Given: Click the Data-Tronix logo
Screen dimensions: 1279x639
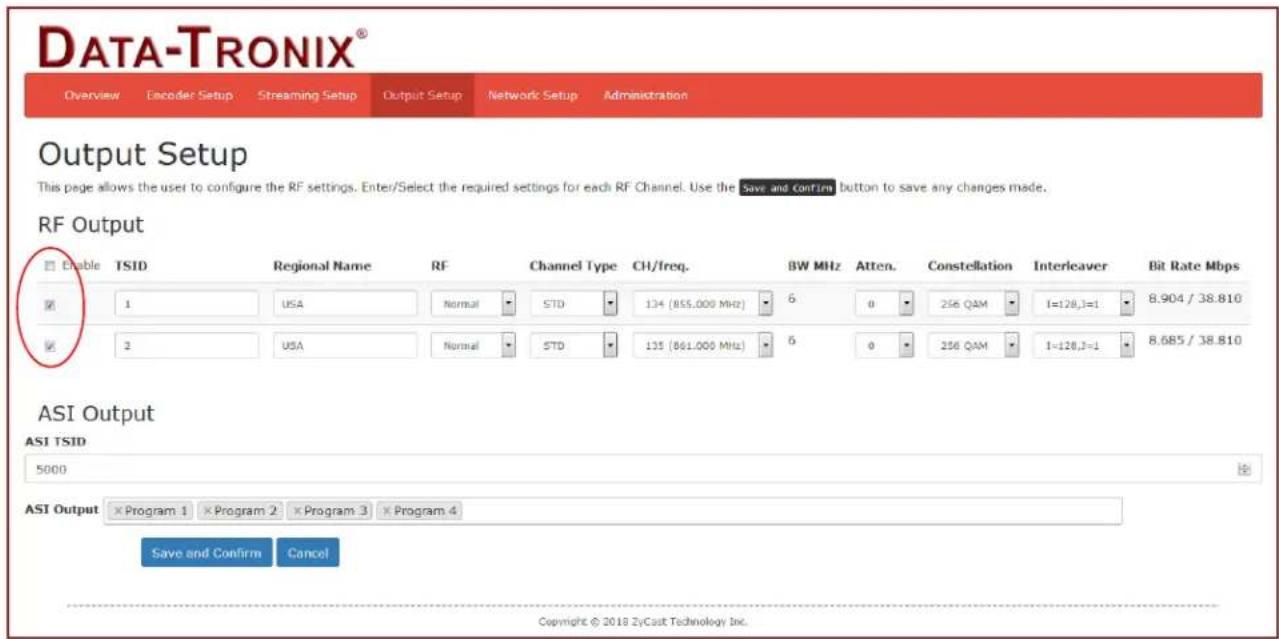Looking at the screenshot, I should pyautogui.click(x=204, y=46).
